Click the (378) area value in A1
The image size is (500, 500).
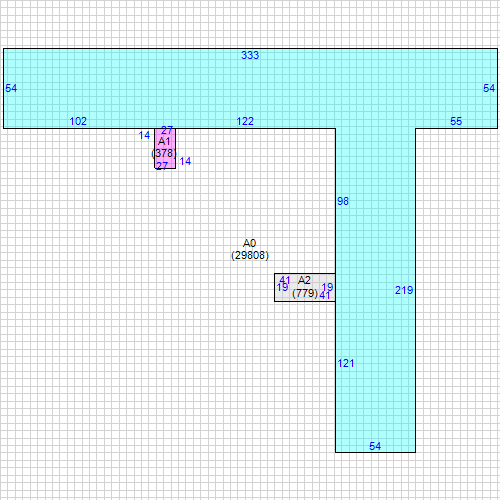(x=164, y=153)
